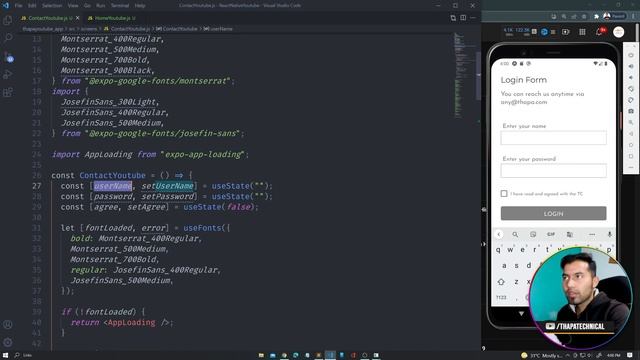Click the Windows Start button
Screen dimensions: 640x360
click(6, 355)
